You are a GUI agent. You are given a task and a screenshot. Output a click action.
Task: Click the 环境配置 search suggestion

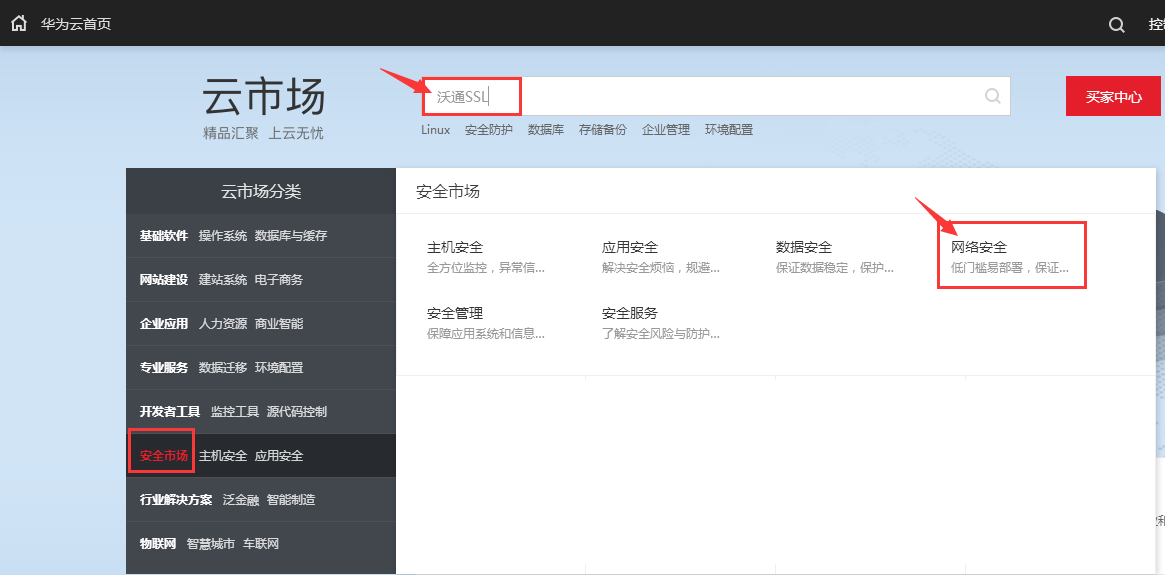[x=729, y=130]
